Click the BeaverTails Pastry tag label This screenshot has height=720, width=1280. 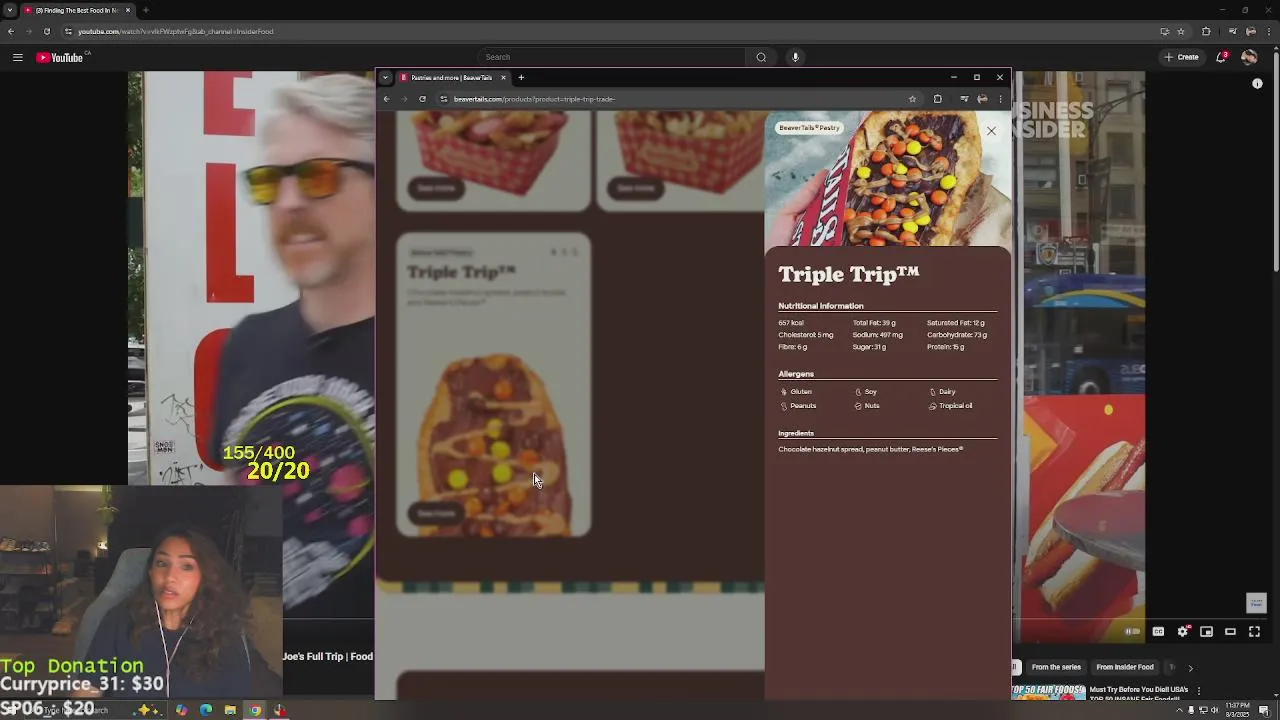click(809, 128)
